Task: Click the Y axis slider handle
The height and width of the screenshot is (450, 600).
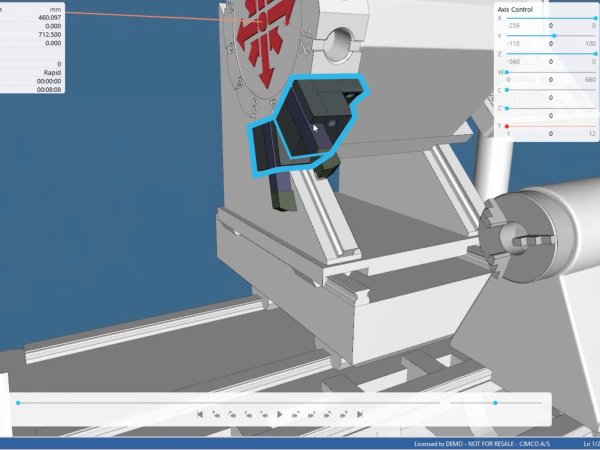Action: 552,36
